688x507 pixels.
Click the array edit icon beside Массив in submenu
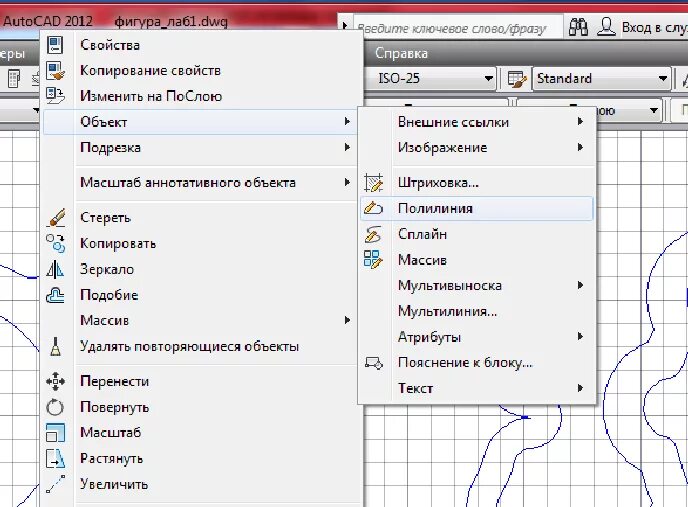point(373,259)
